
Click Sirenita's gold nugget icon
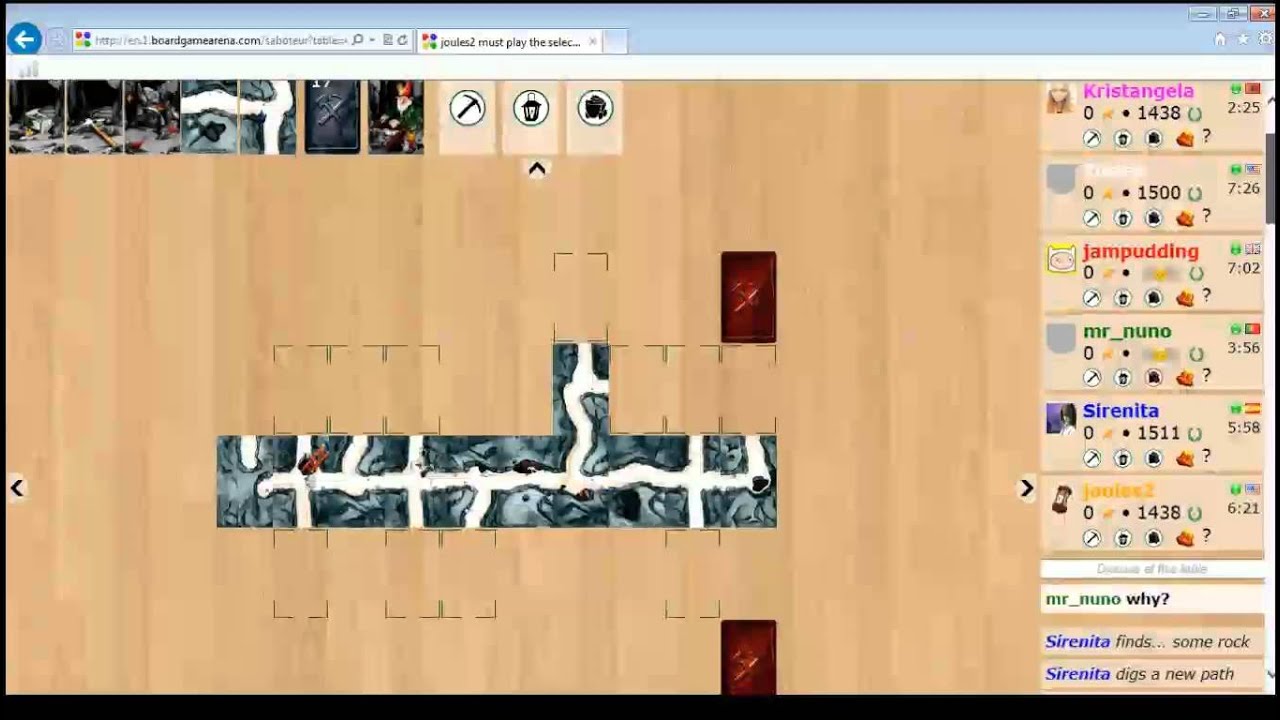coord(1185,458)
